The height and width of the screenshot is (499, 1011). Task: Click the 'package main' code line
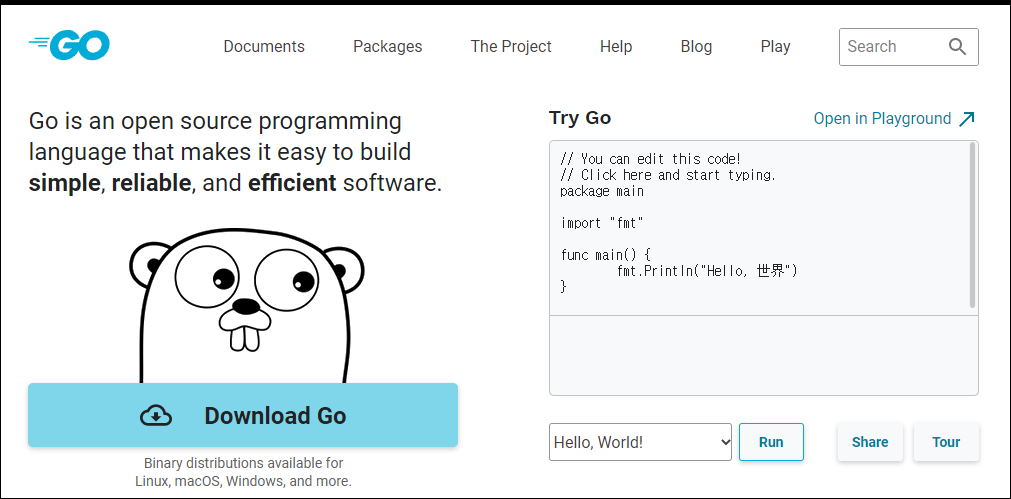pos(602,191)
